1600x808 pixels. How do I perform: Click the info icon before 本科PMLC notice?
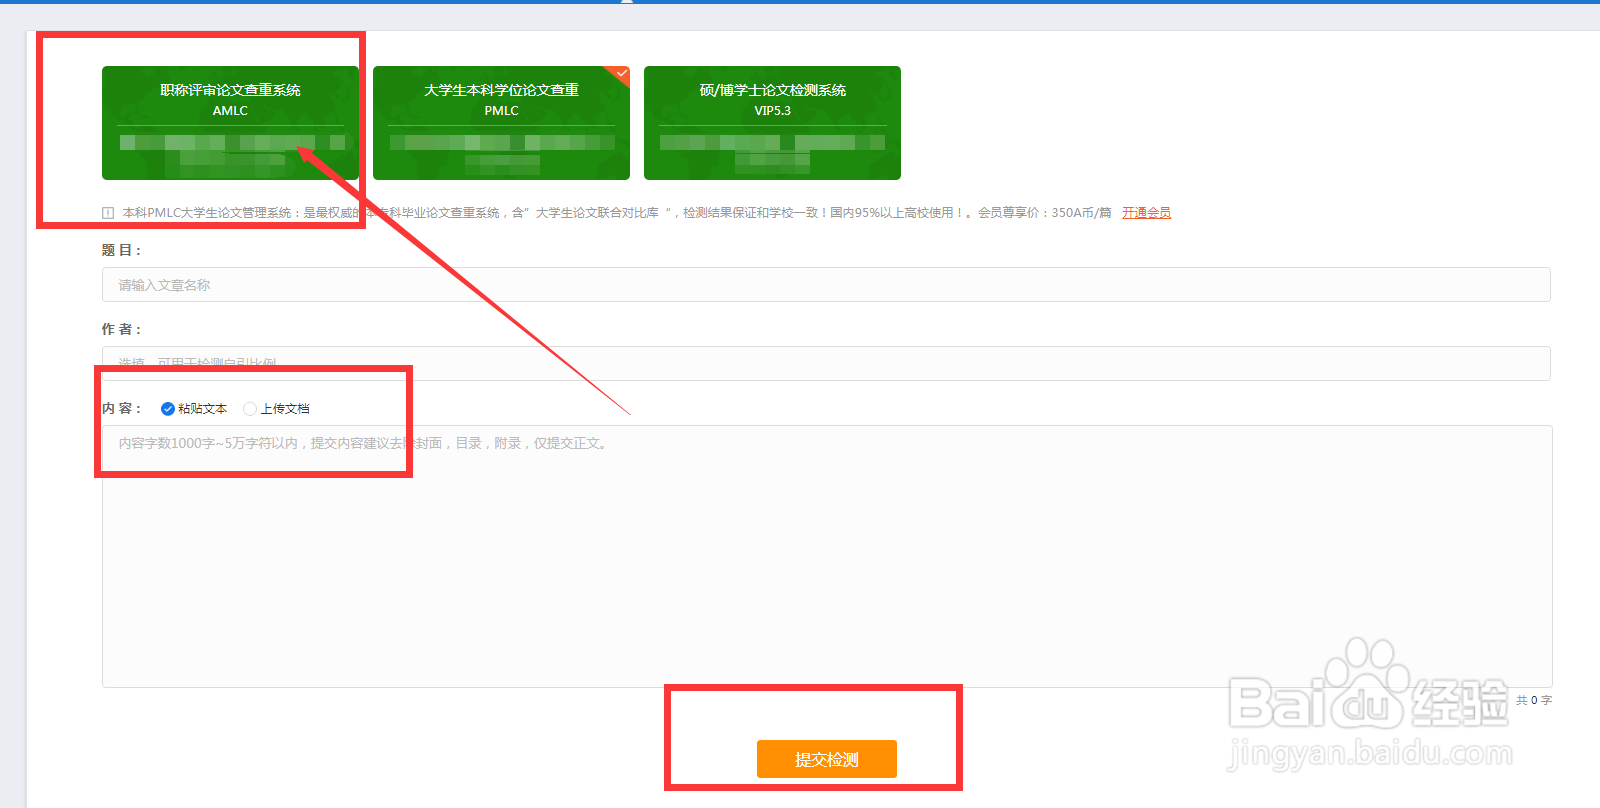pyautogui.click(x=108, y=213)
